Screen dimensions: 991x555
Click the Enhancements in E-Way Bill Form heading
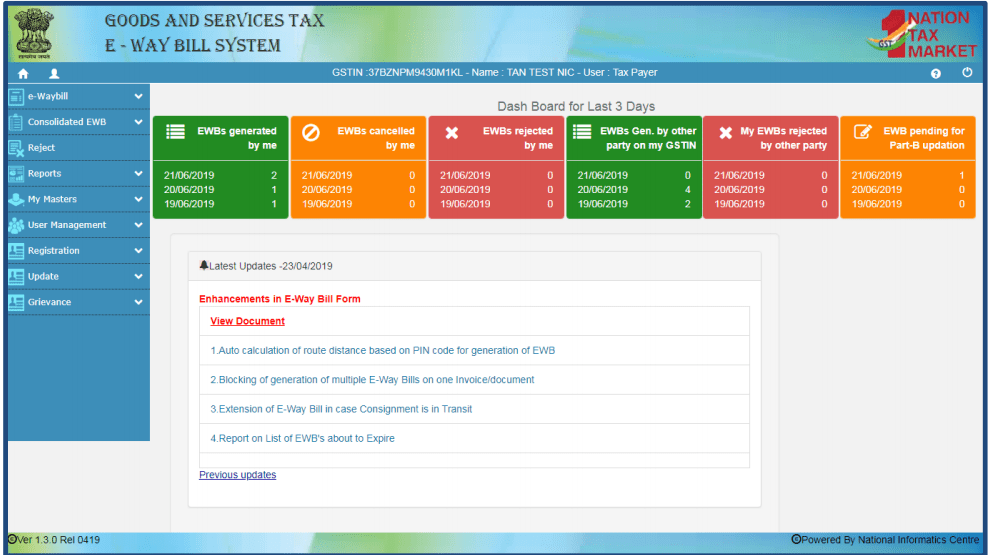tap(279, 299)
